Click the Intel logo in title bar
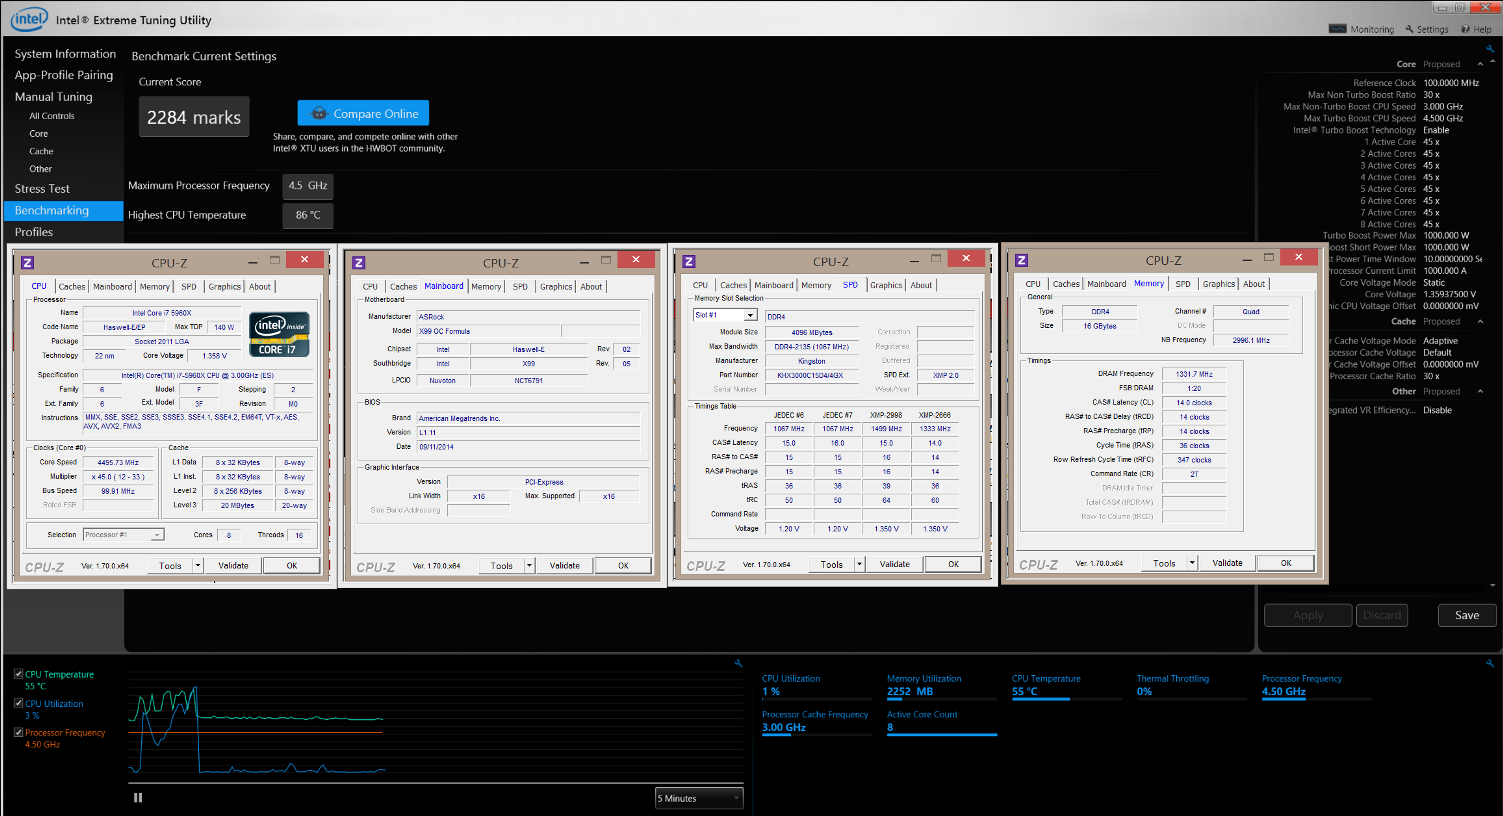 [x=29, y=19]
